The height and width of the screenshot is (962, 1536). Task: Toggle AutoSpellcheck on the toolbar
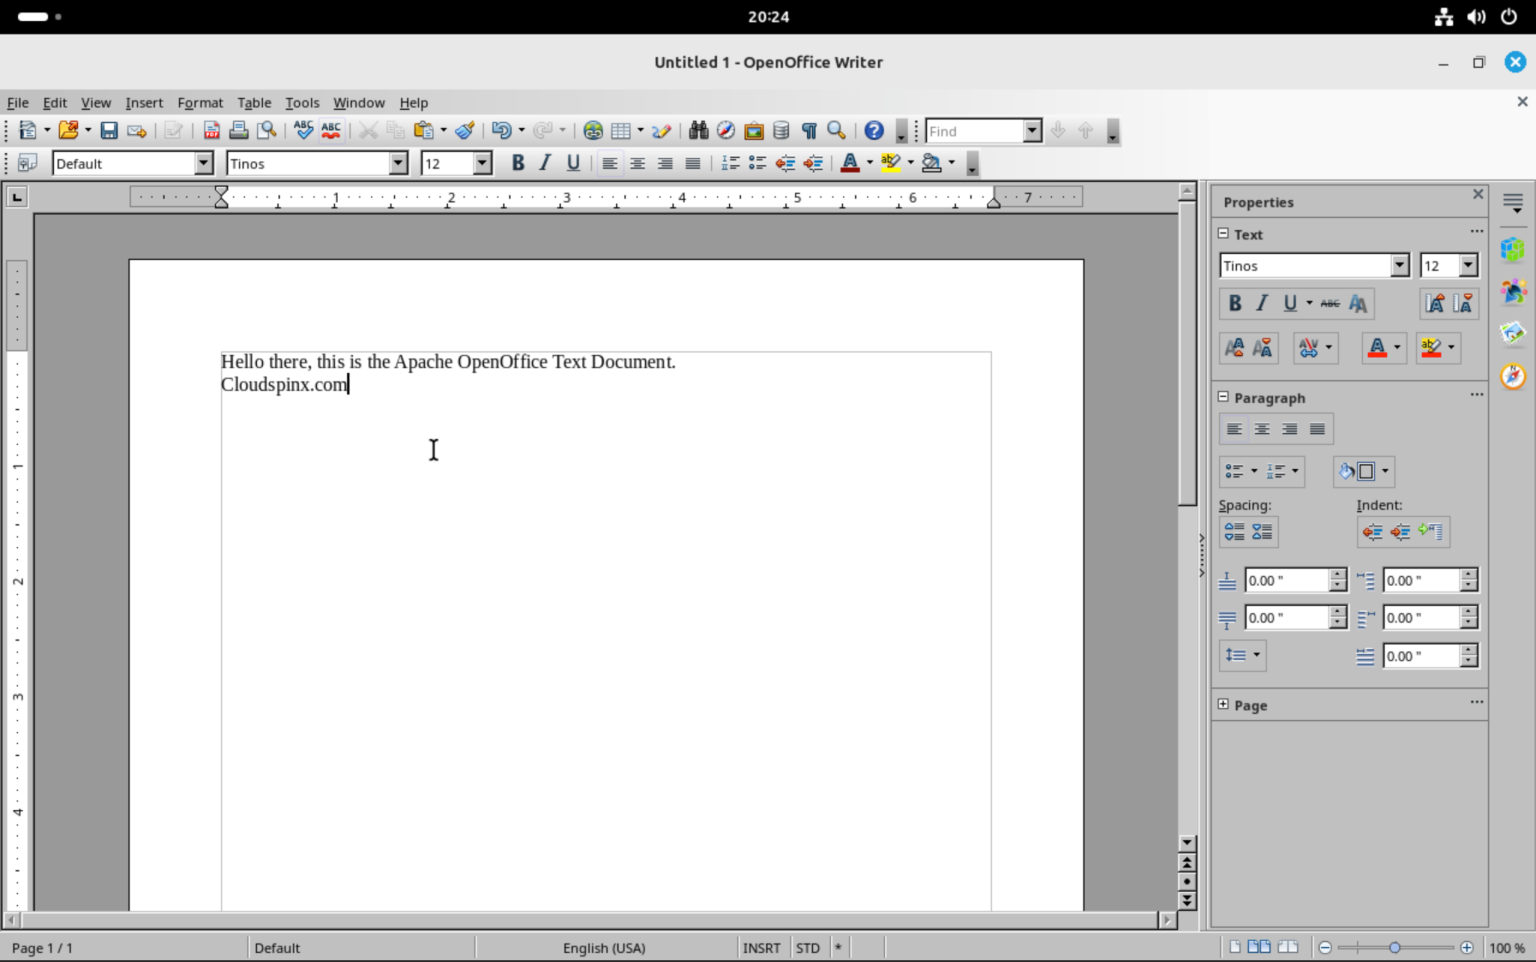331,130
